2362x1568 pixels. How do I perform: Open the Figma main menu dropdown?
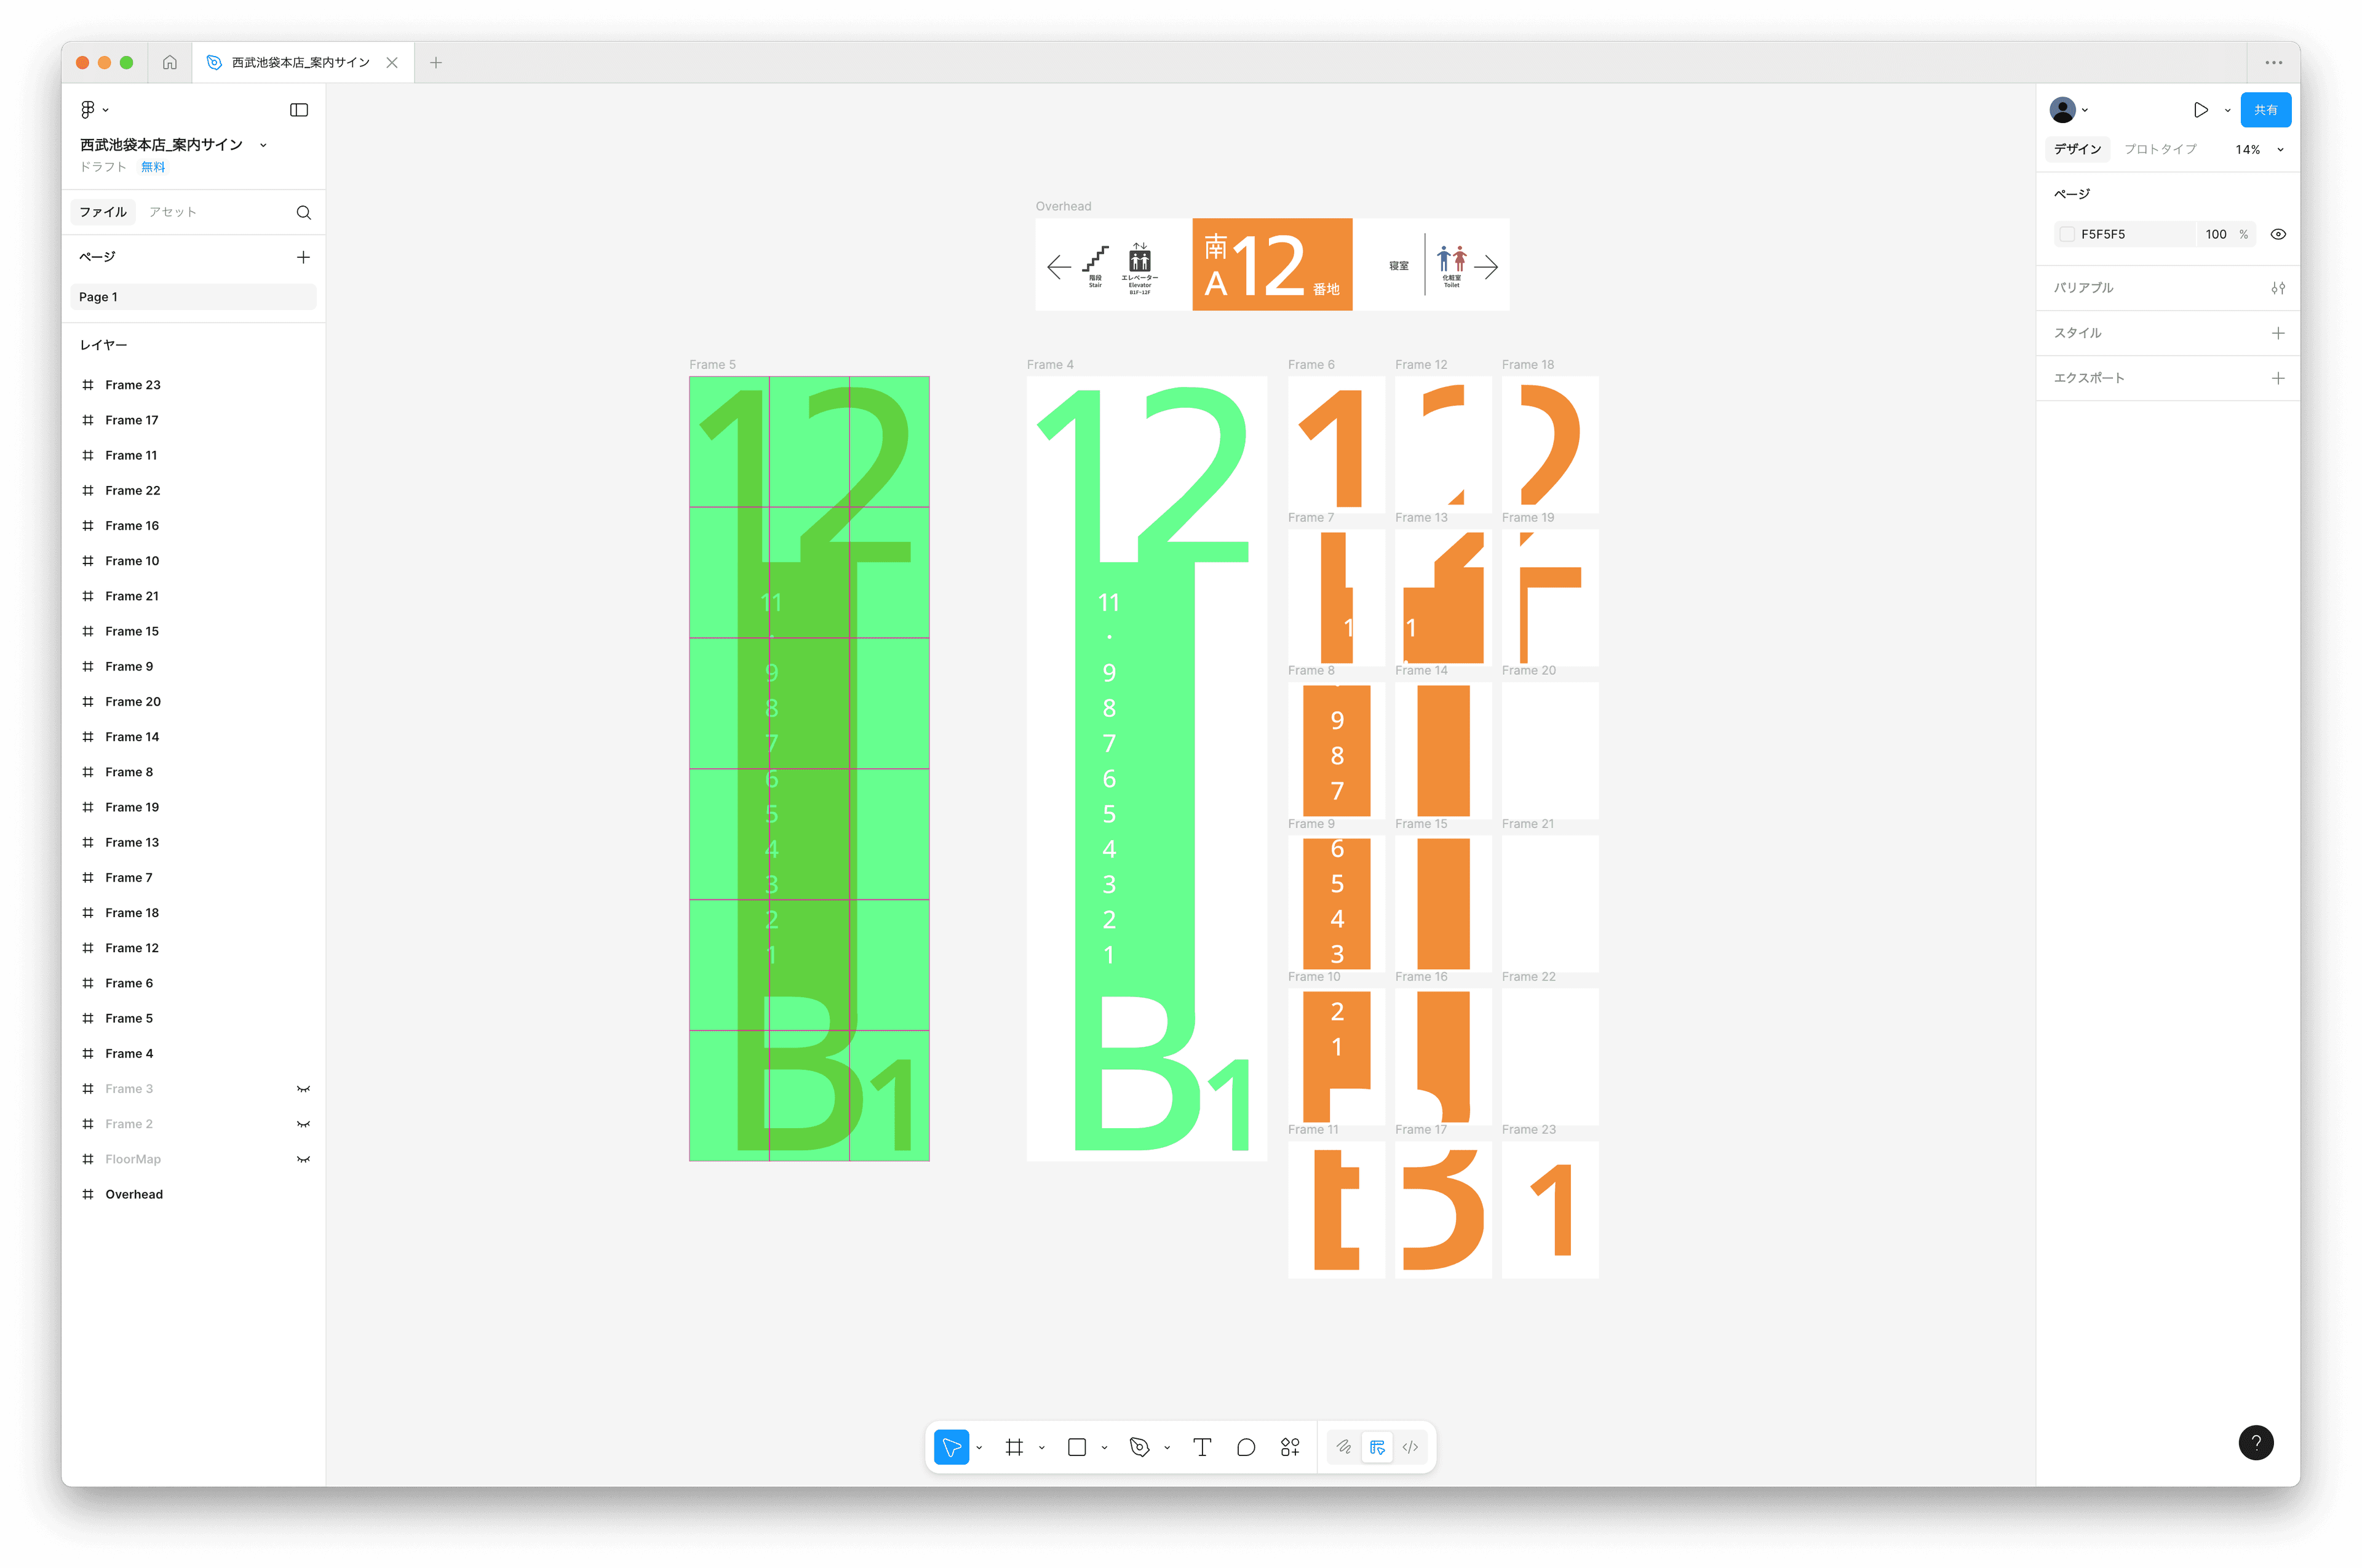coord(94,109)
